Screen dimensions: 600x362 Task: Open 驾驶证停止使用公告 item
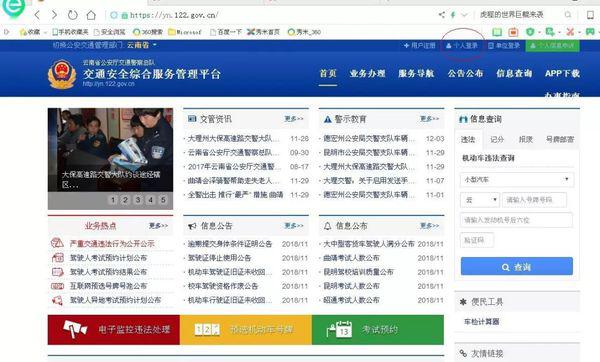point(220,258)
